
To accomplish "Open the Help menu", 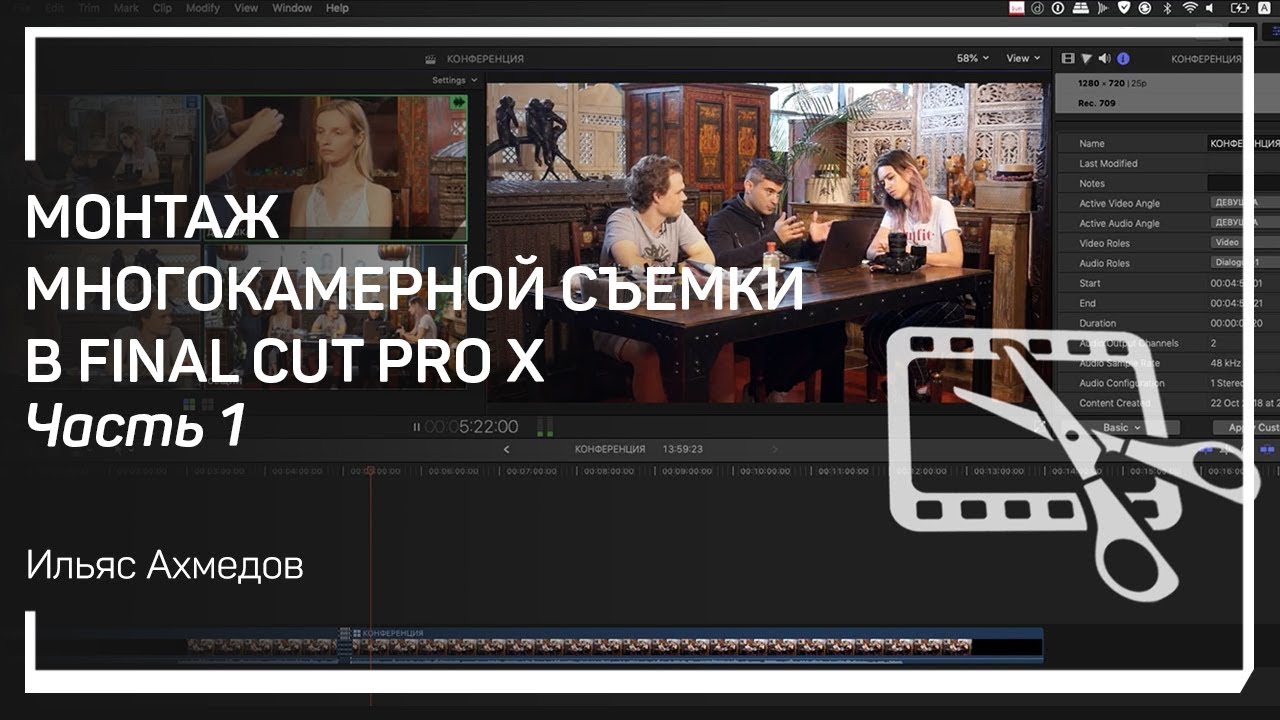I will (x=337, y=8).
